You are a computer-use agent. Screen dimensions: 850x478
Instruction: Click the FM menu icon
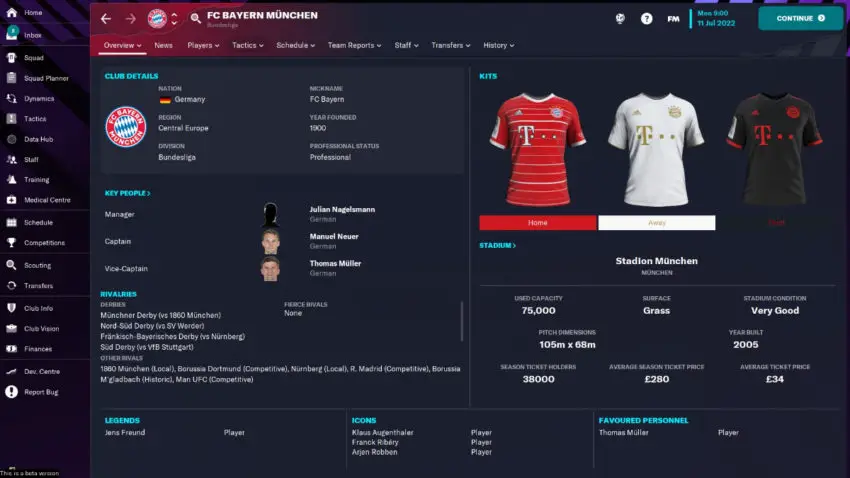(x=673, y=19)
